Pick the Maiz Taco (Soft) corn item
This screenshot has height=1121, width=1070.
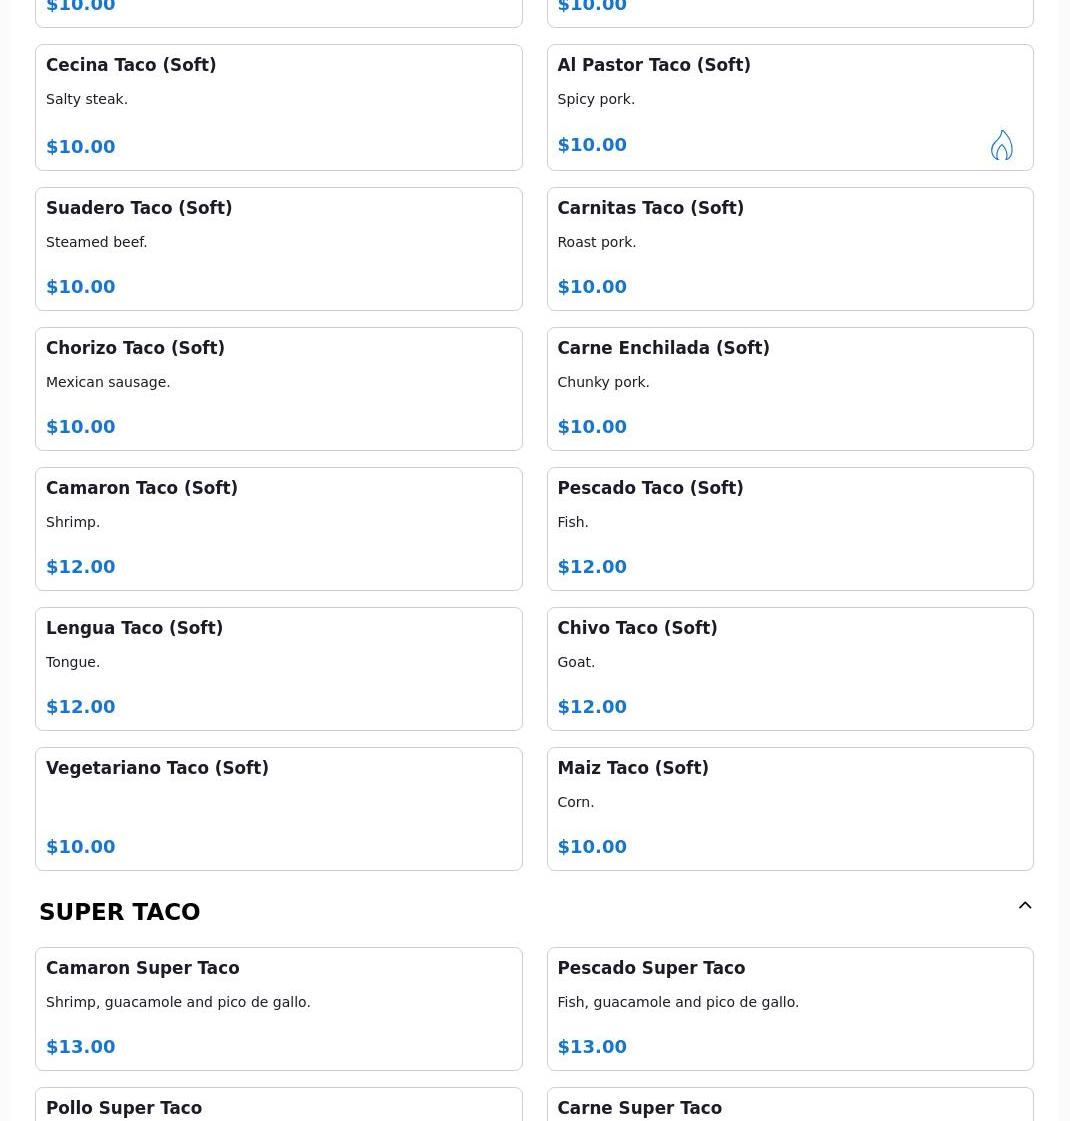(x=790, y=809)
